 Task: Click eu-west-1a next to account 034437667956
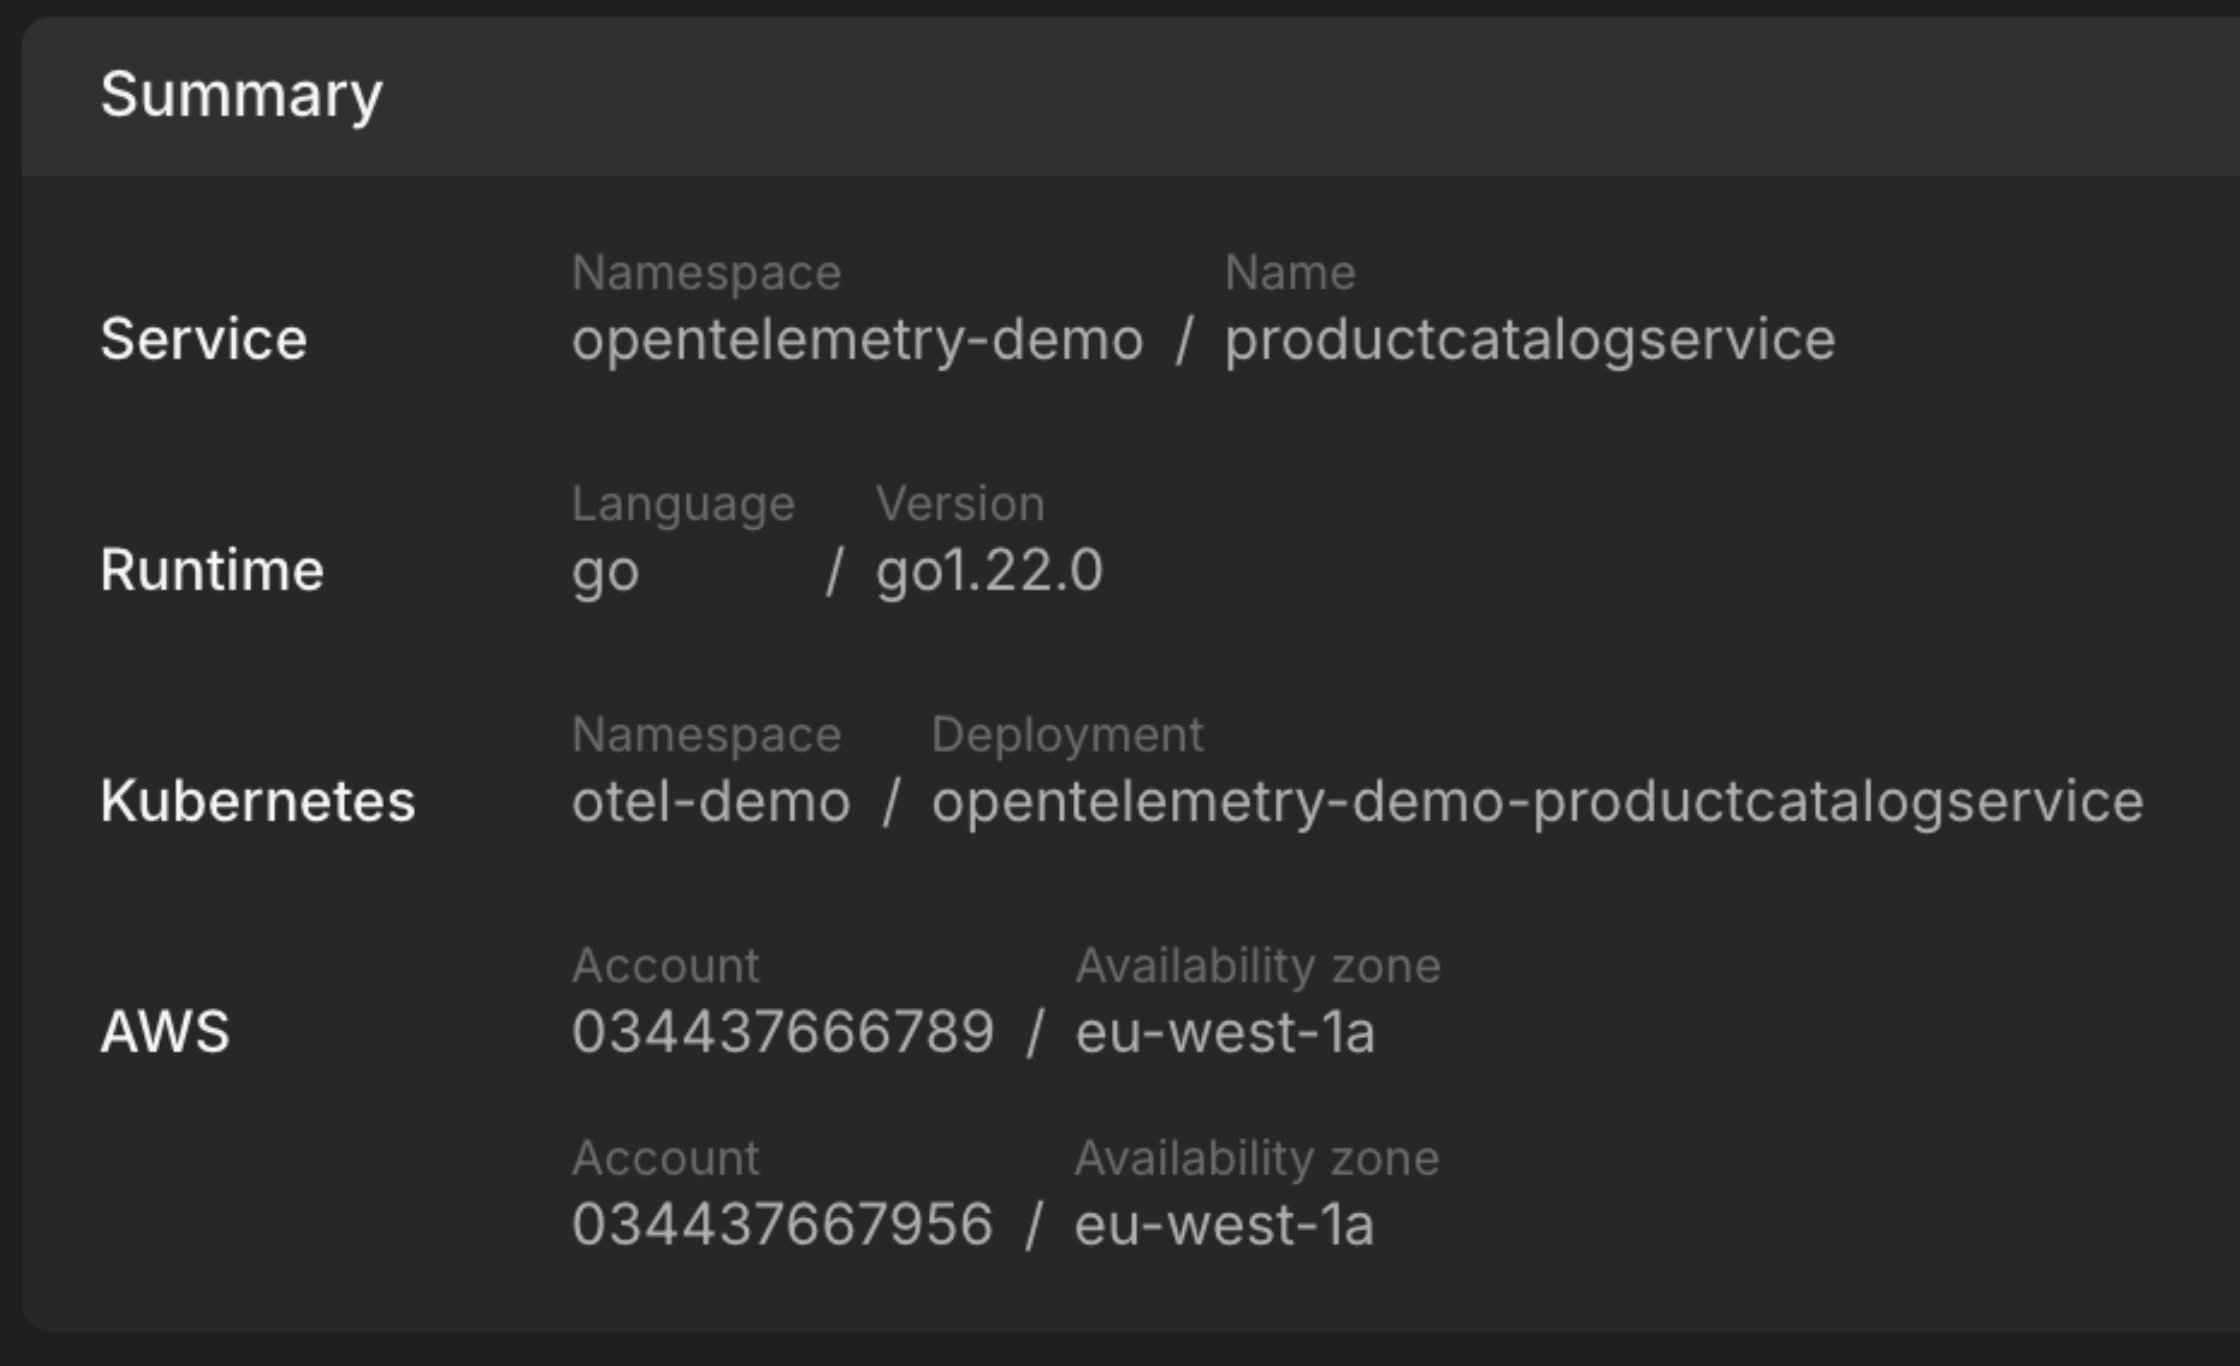tap(1224, 1224)
